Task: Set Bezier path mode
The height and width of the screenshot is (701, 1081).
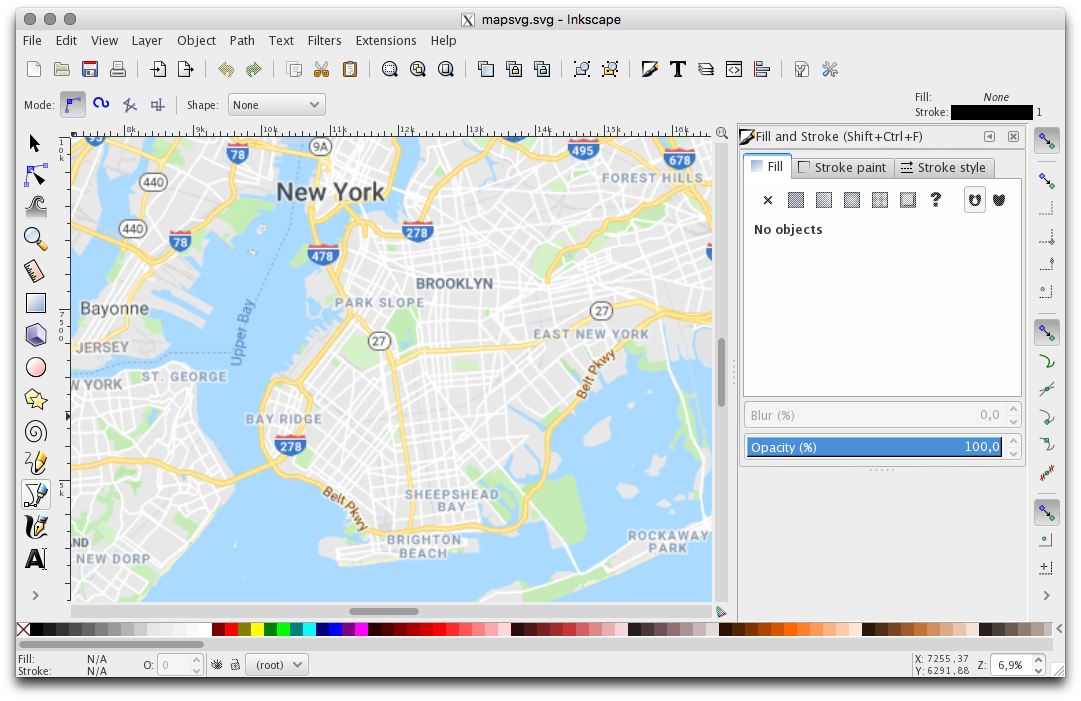Action: 73,105
